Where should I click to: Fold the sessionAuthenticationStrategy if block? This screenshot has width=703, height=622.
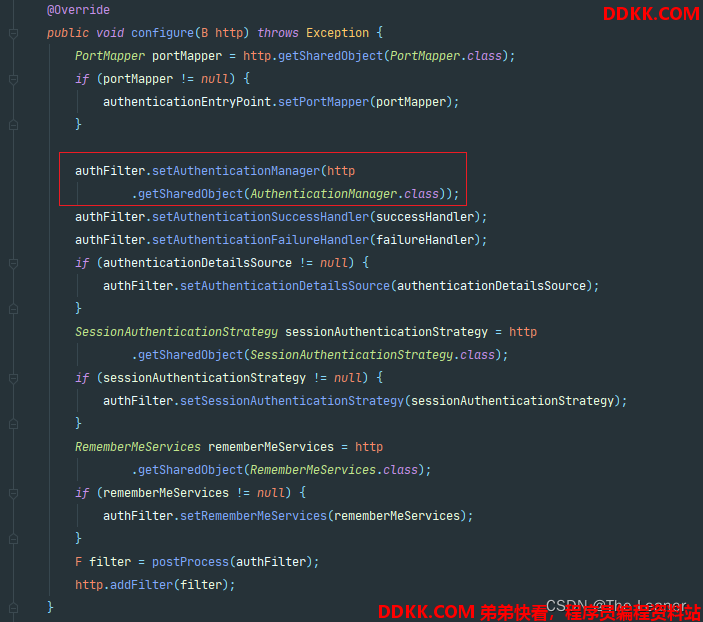tap(13, 378)
